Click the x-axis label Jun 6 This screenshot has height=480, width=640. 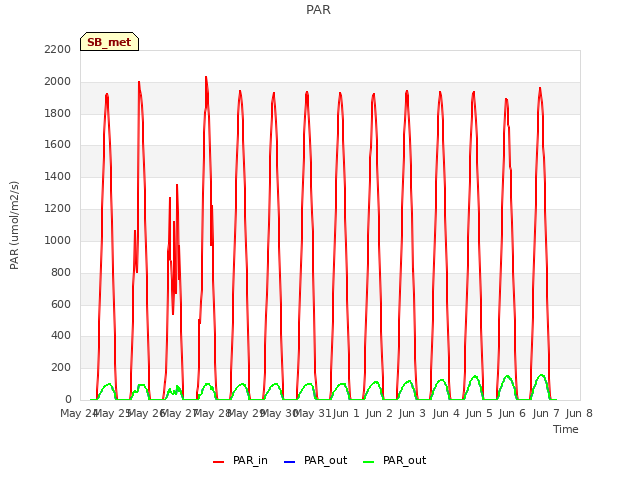coord(512,413)
